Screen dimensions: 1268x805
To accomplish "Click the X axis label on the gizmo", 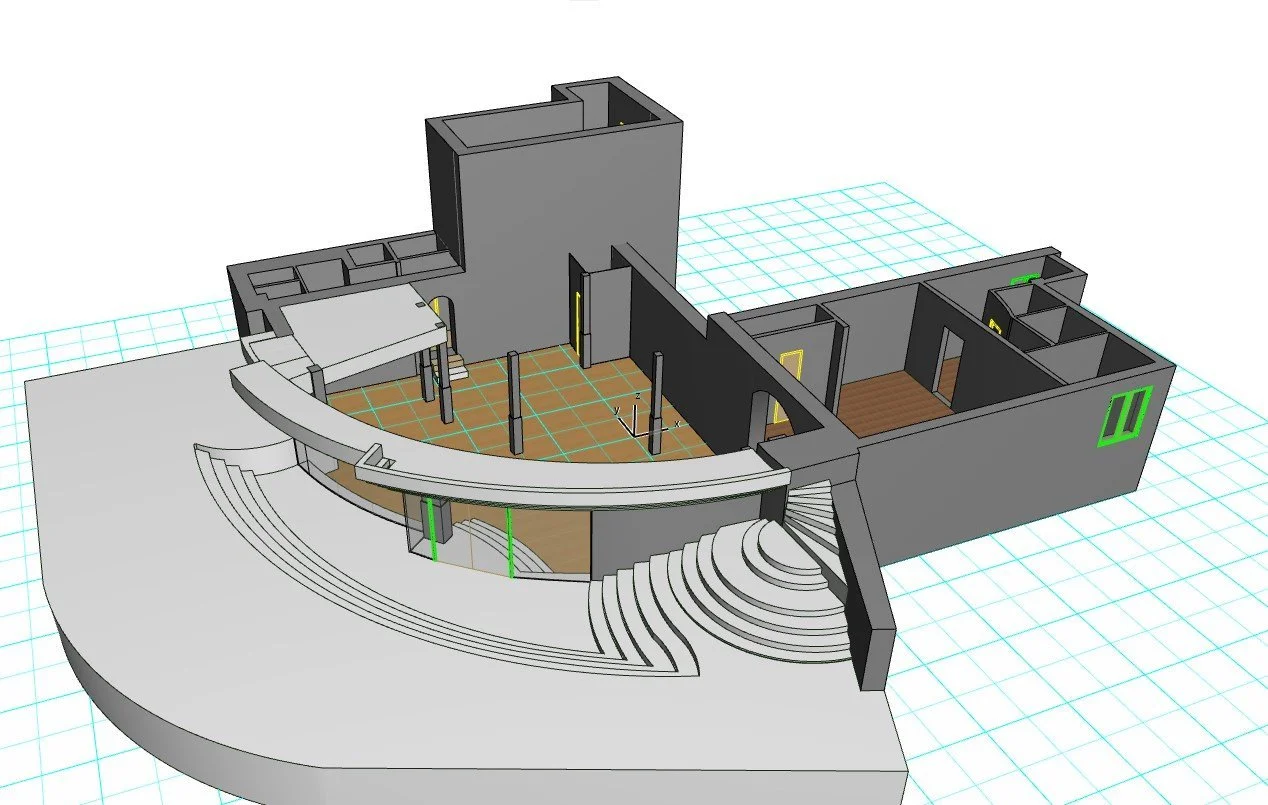I will click(x=677, y=425).
